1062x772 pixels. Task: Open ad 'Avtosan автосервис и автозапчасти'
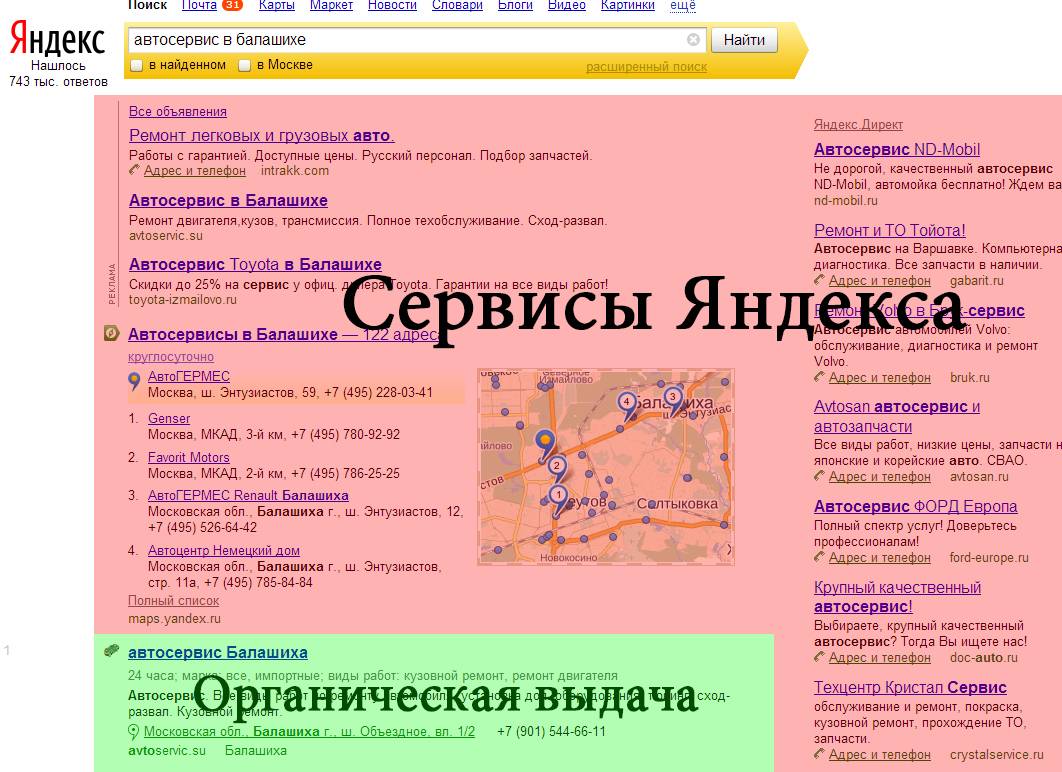click(x=897, y=416)
